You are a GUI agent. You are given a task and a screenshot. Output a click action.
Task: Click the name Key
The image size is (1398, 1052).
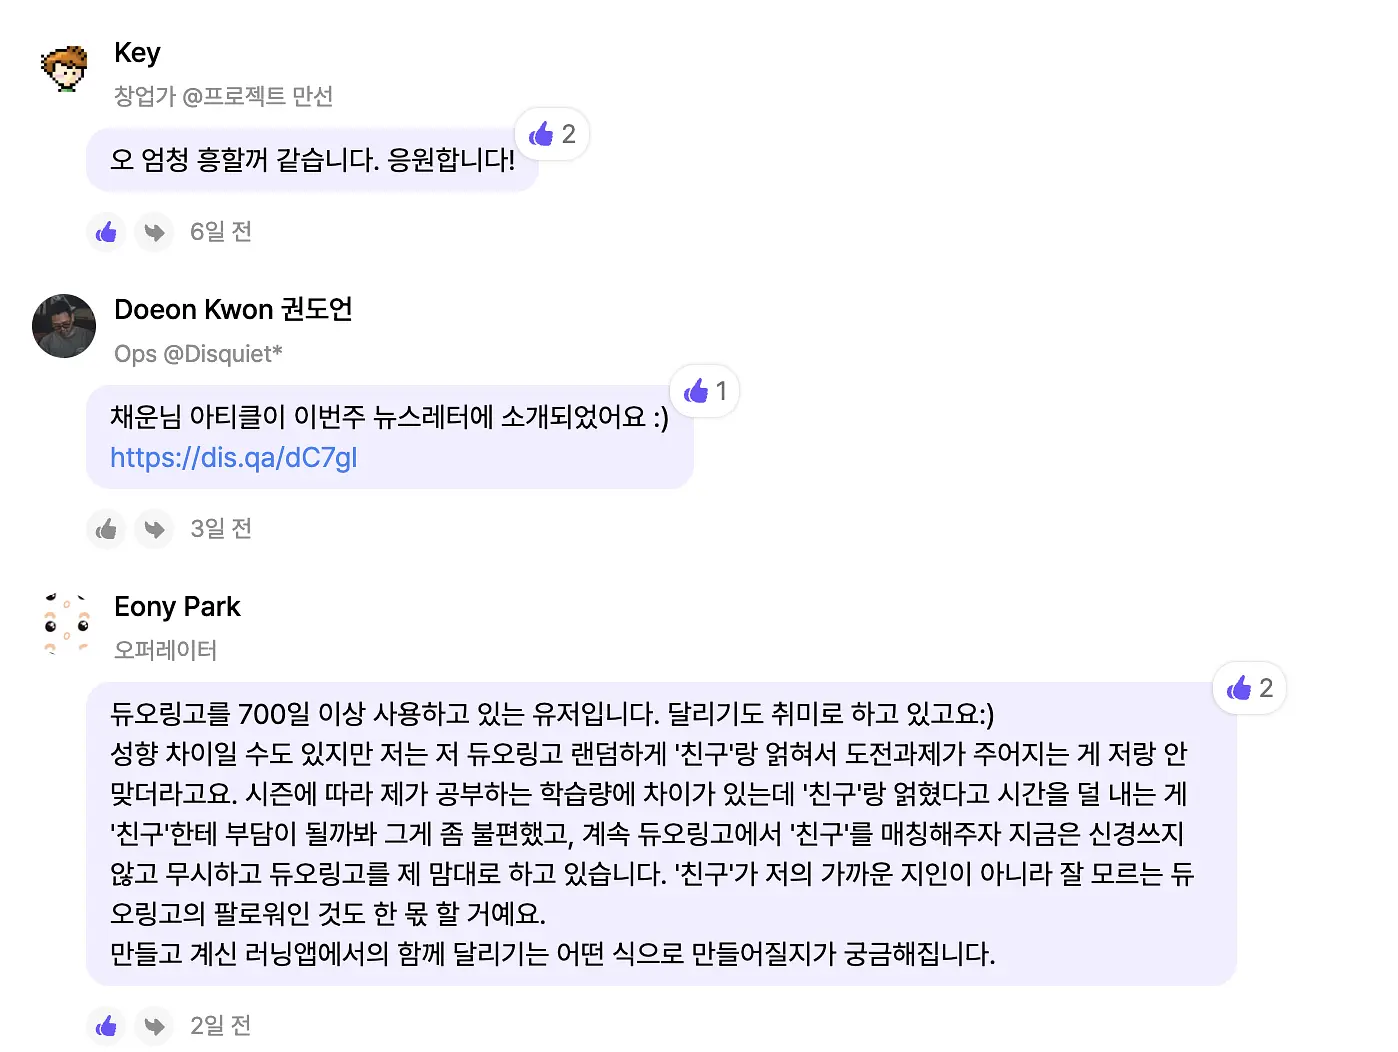point(137,52)
